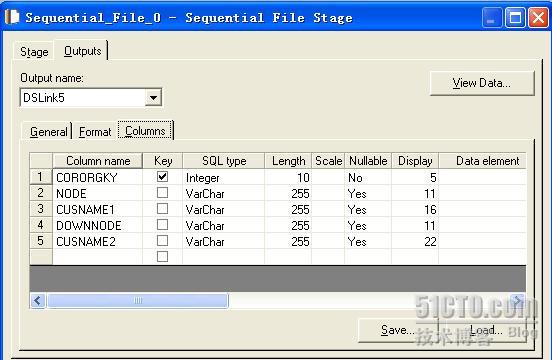Click the DOWNNODE column name cell
552x360 pixels.
tap(98, 225)
